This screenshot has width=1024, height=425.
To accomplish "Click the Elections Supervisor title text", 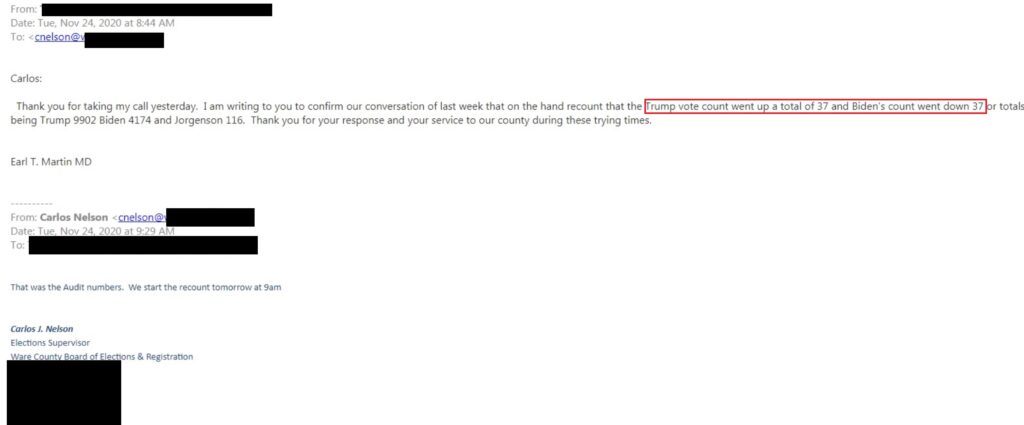I will [50, 343].
